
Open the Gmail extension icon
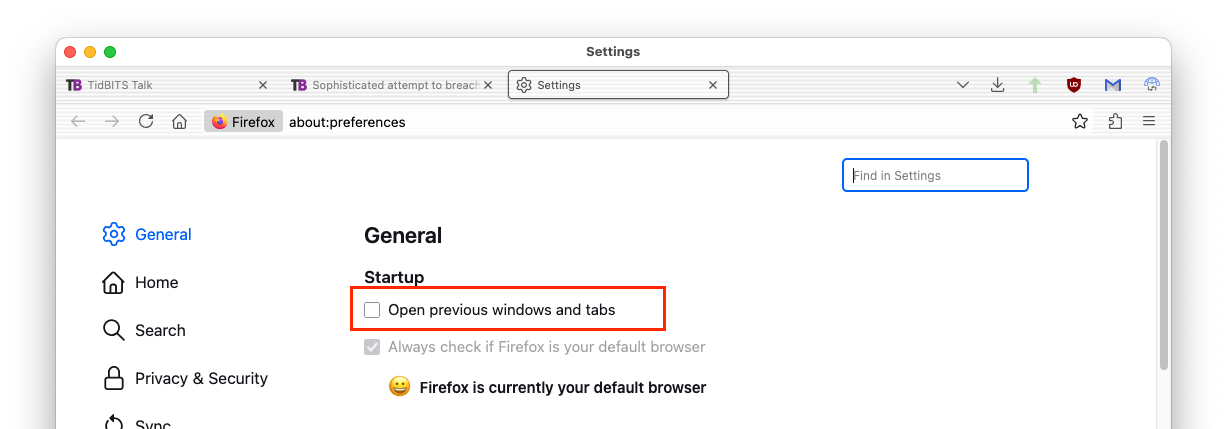pyautogui.click(x=1112, y=85)
